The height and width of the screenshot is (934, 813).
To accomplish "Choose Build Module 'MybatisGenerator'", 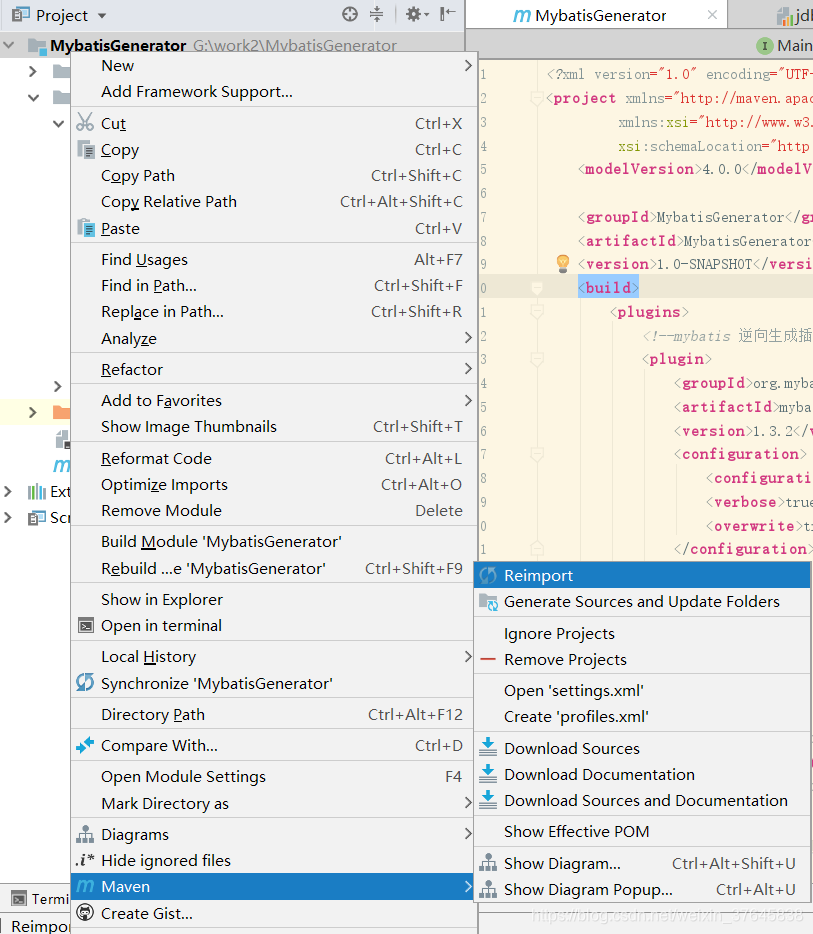I will (274, 541).
